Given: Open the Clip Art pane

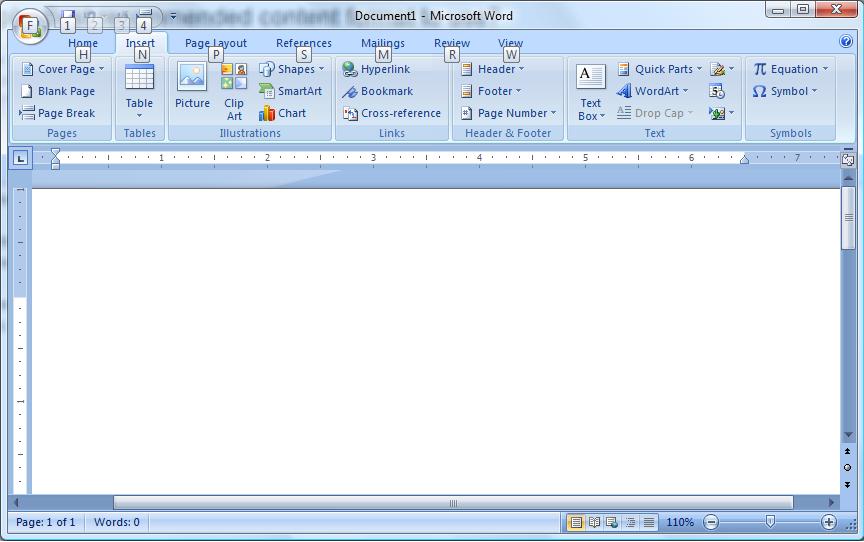Looking at the screenshot, I should click(x=234, y=91).
